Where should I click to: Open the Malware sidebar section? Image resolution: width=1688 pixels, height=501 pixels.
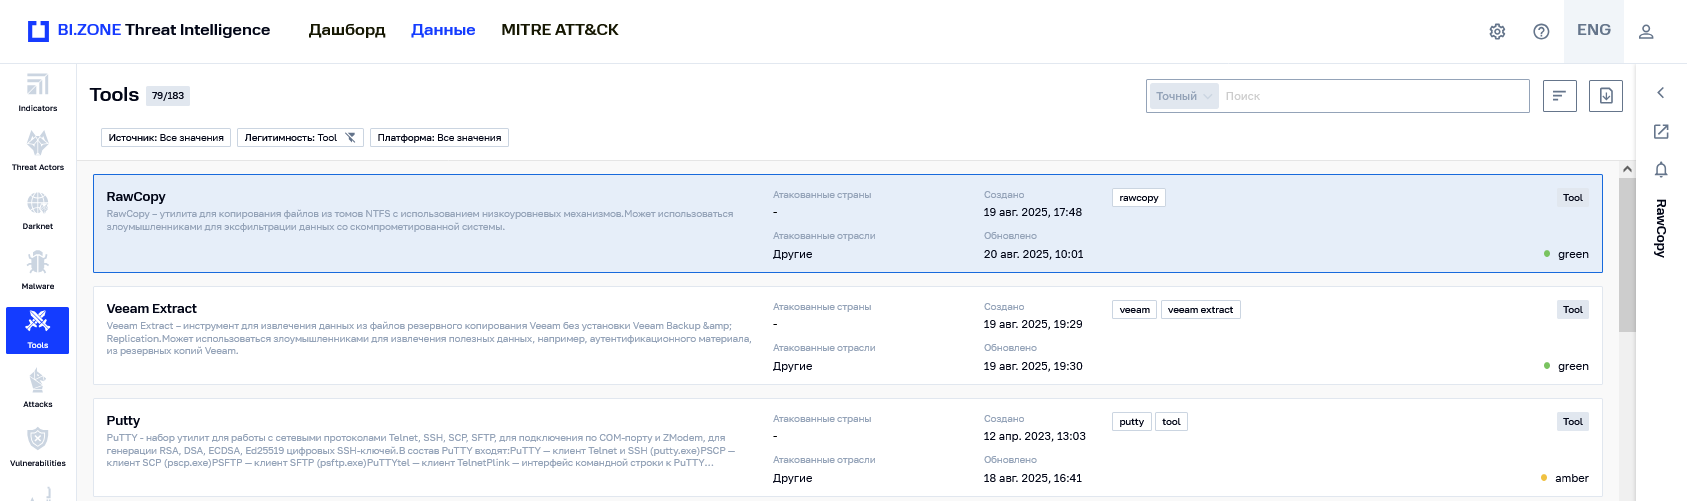click(38, 271)
